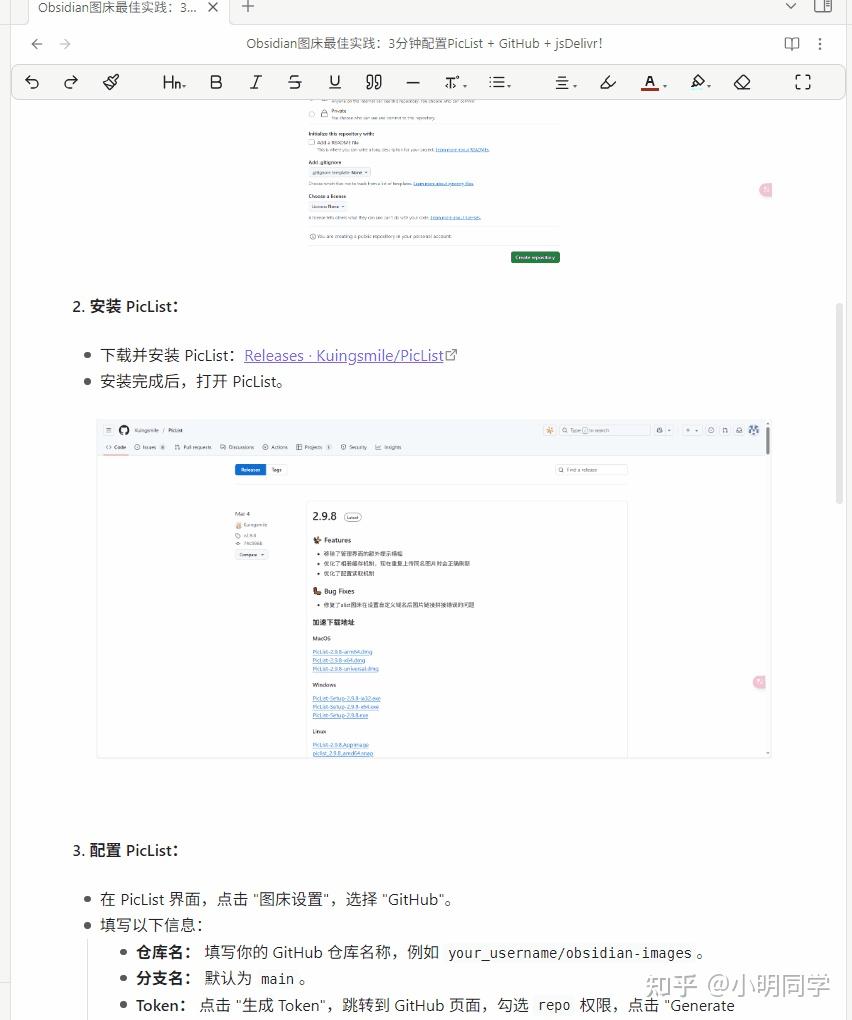852x1020 pixels.
Task: Redo the last undone edit
Action: click(x=70, y=82)
